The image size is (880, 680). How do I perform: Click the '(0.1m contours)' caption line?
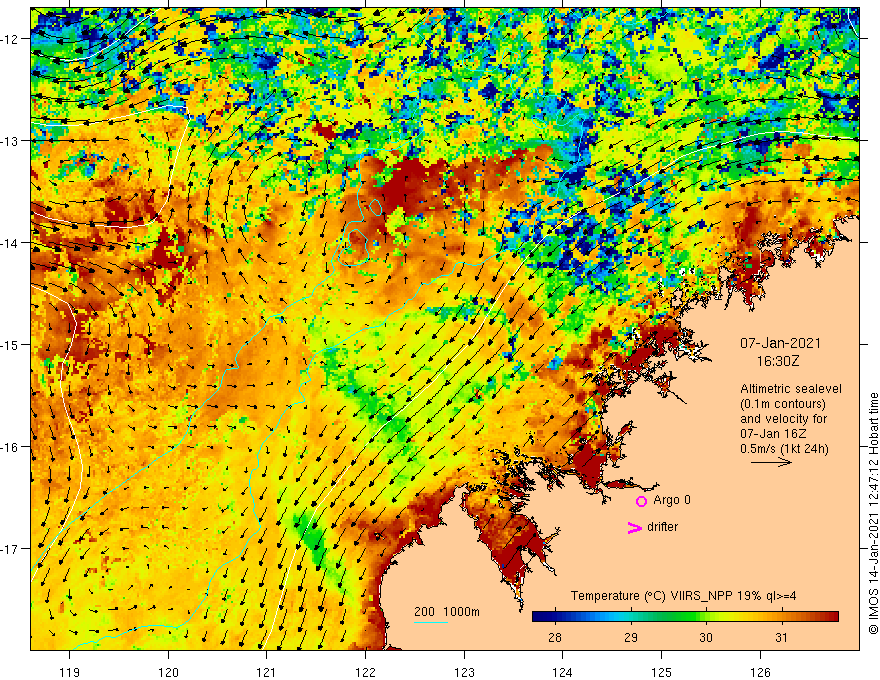783,404
